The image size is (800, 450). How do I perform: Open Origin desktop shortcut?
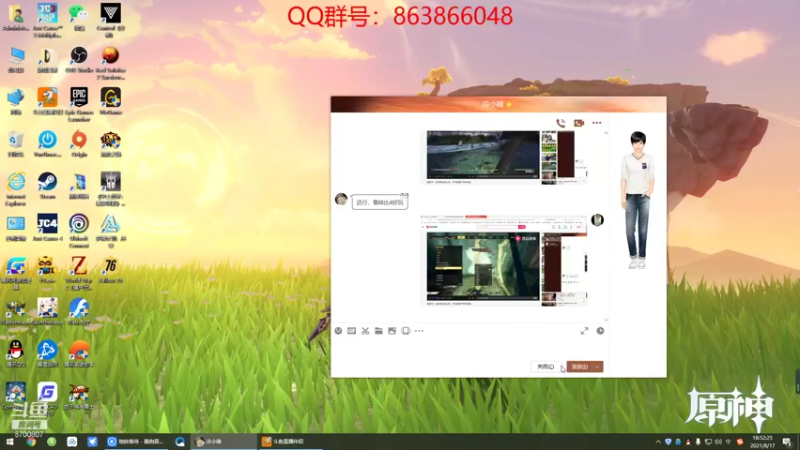tap(79, 144)
